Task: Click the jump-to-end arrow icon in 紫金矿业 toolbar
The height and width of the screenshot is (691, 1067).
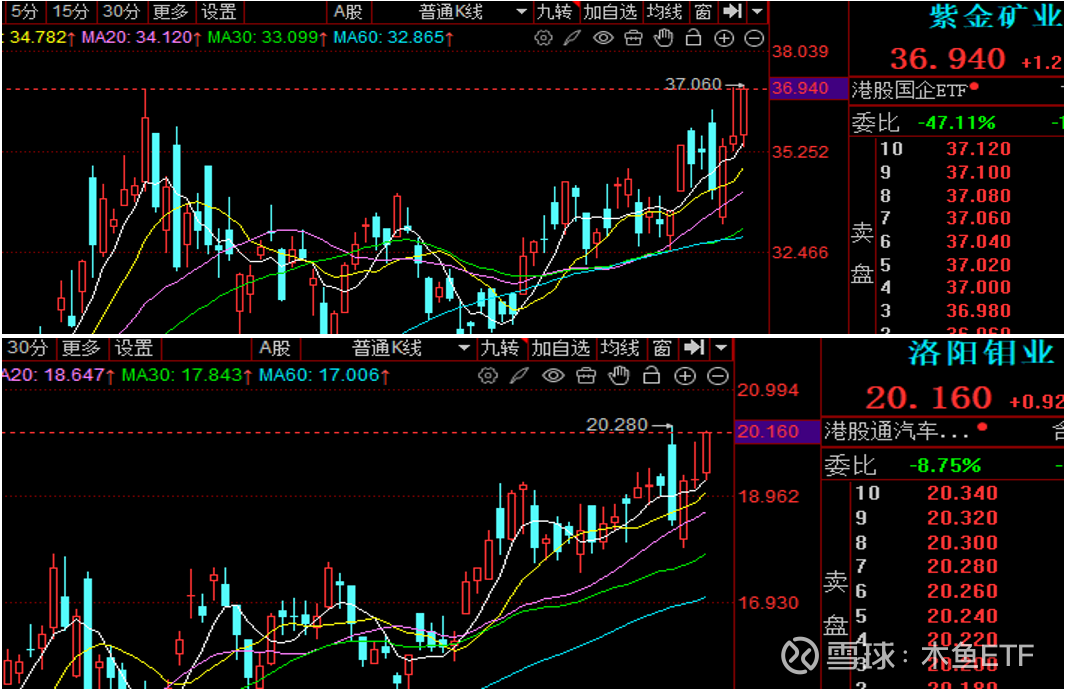Action: [732, 11]
